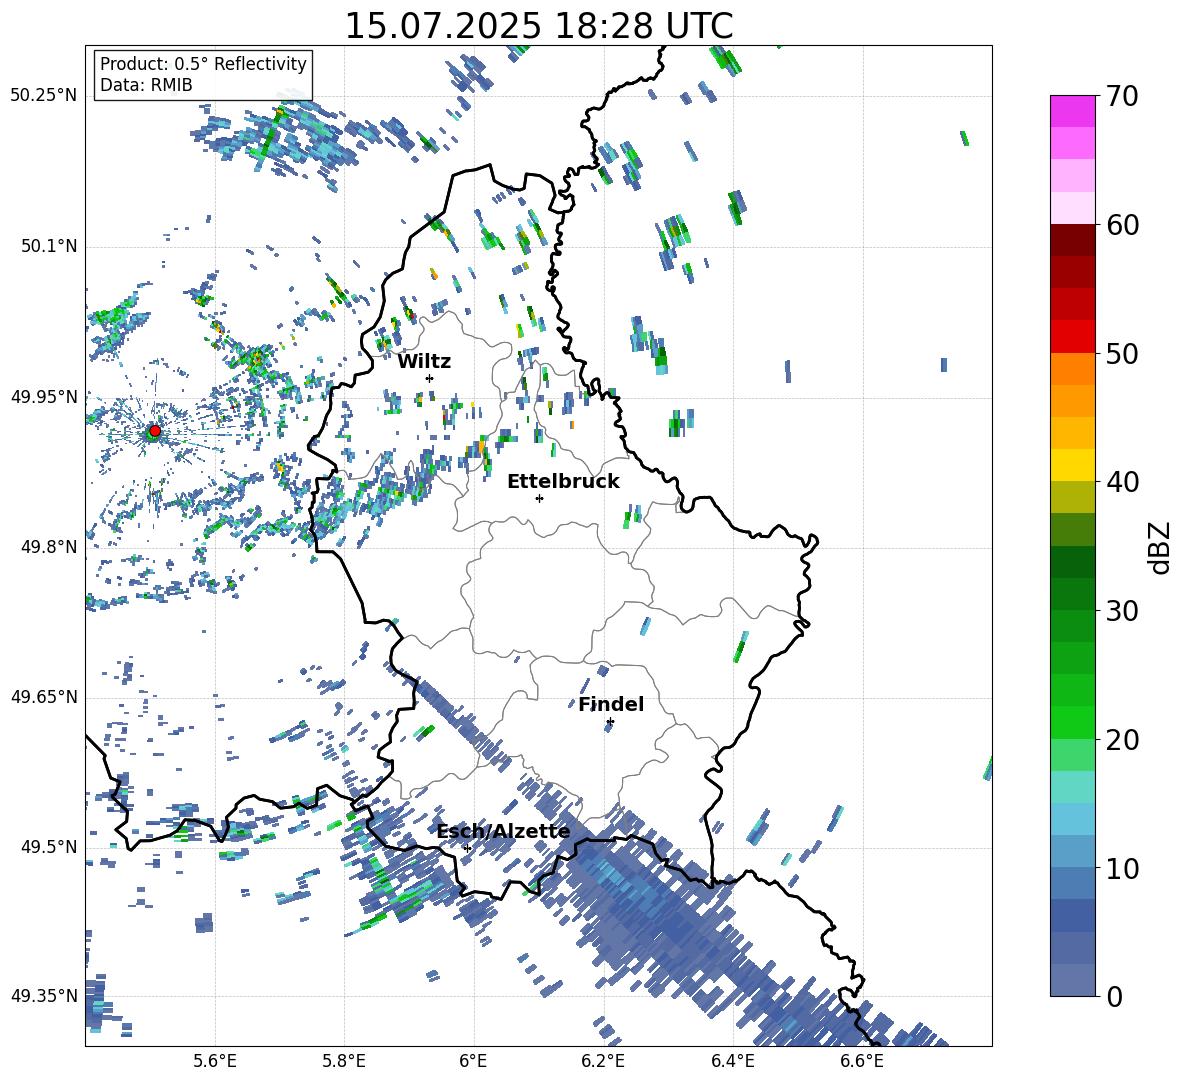The image size is (1184, 1081).
Task: Click the Data: RMIB text
Action: click(x=146, y=85)
